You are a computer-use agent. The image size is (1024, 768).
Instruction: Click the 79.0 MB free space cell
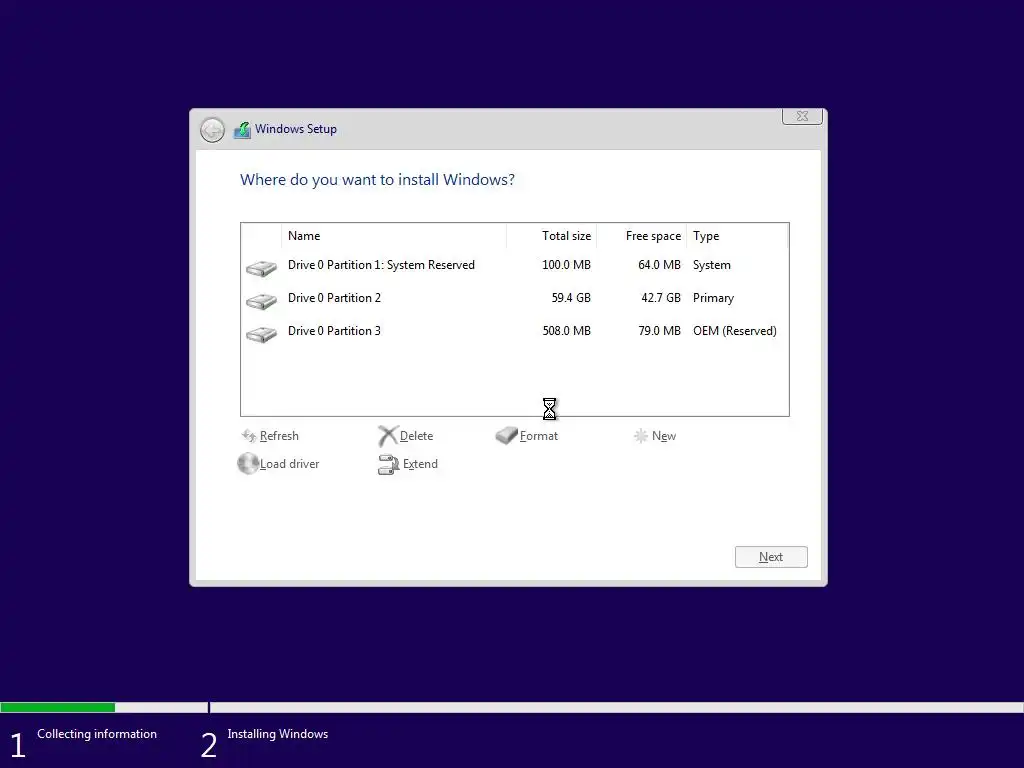(659, 331)
